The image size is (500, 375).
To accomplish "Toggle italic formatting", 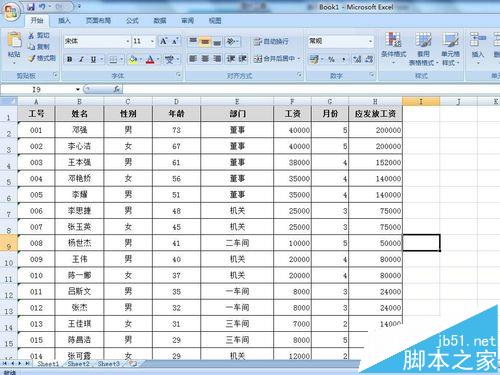I will [x=81, y=59].
